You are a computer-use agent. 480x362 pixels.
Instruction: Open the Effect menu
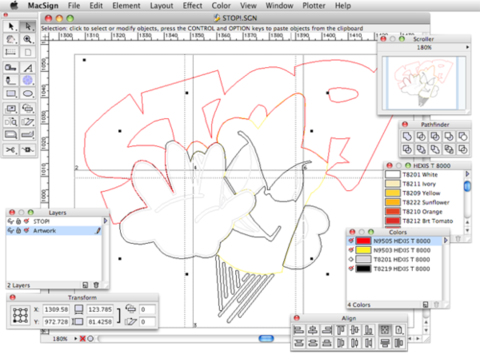point(192,6)
